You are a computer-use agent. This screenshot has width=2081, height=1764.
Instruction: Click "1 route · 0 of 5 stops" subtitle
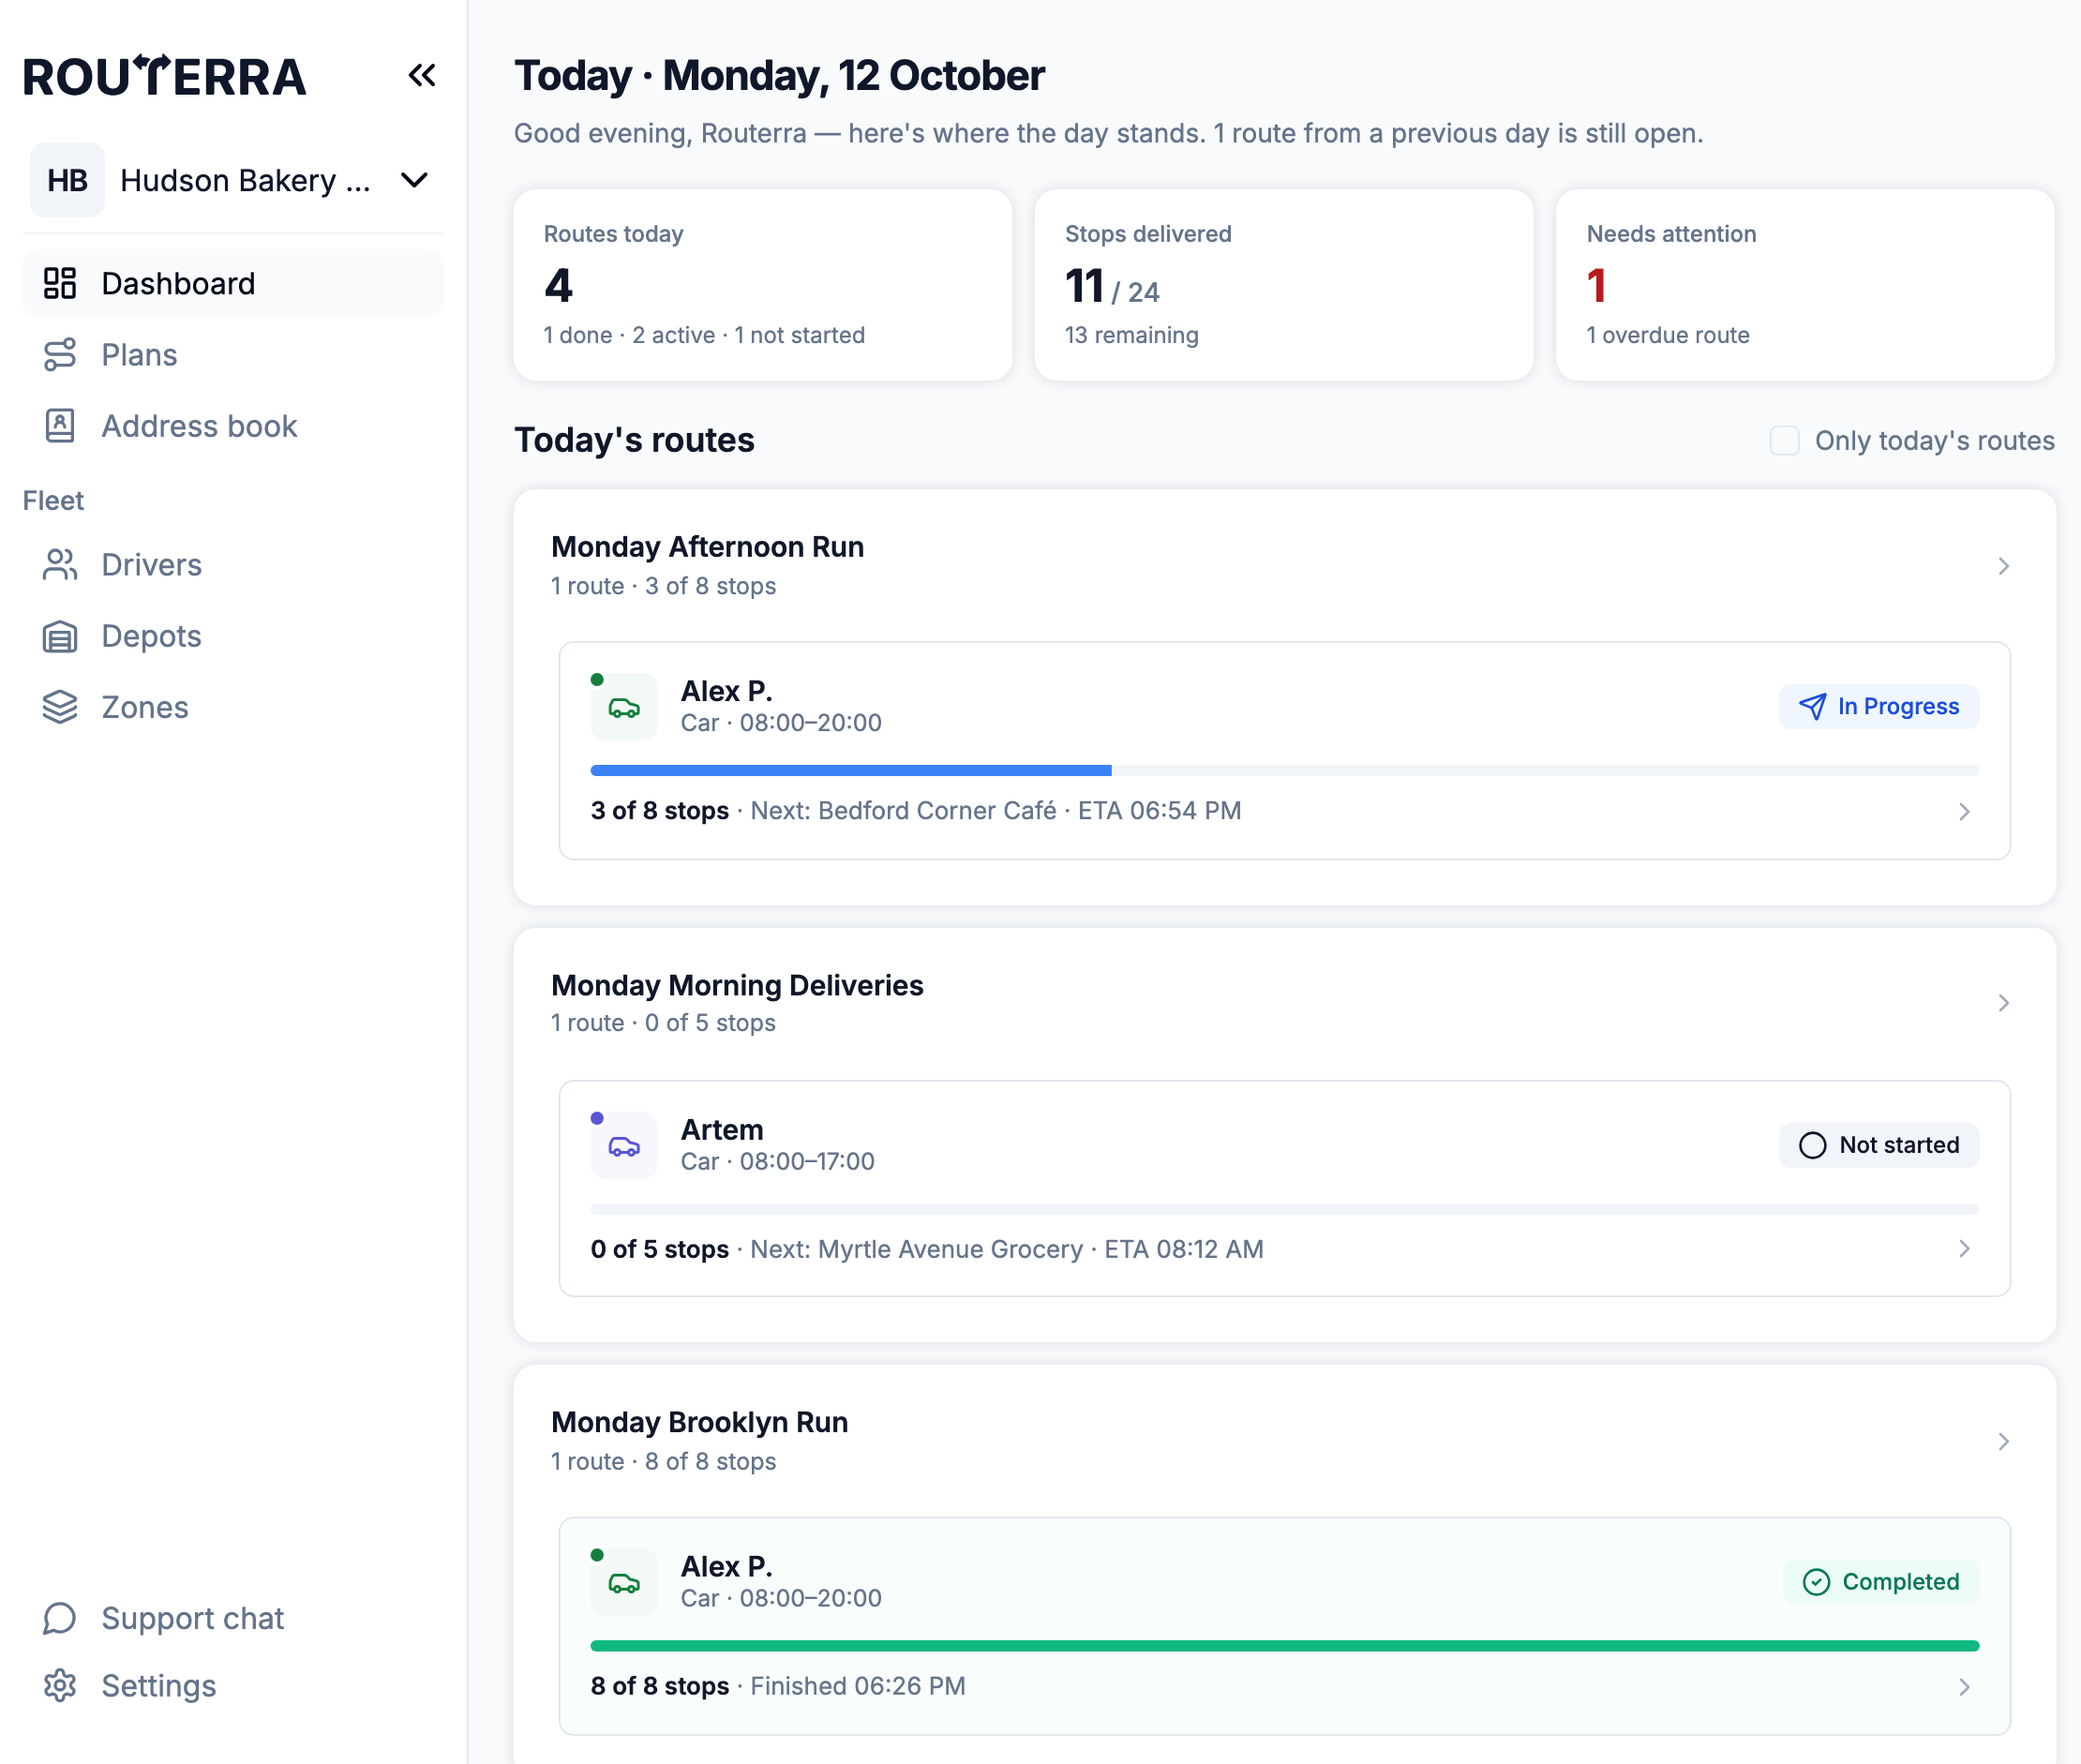[663, 1023]
